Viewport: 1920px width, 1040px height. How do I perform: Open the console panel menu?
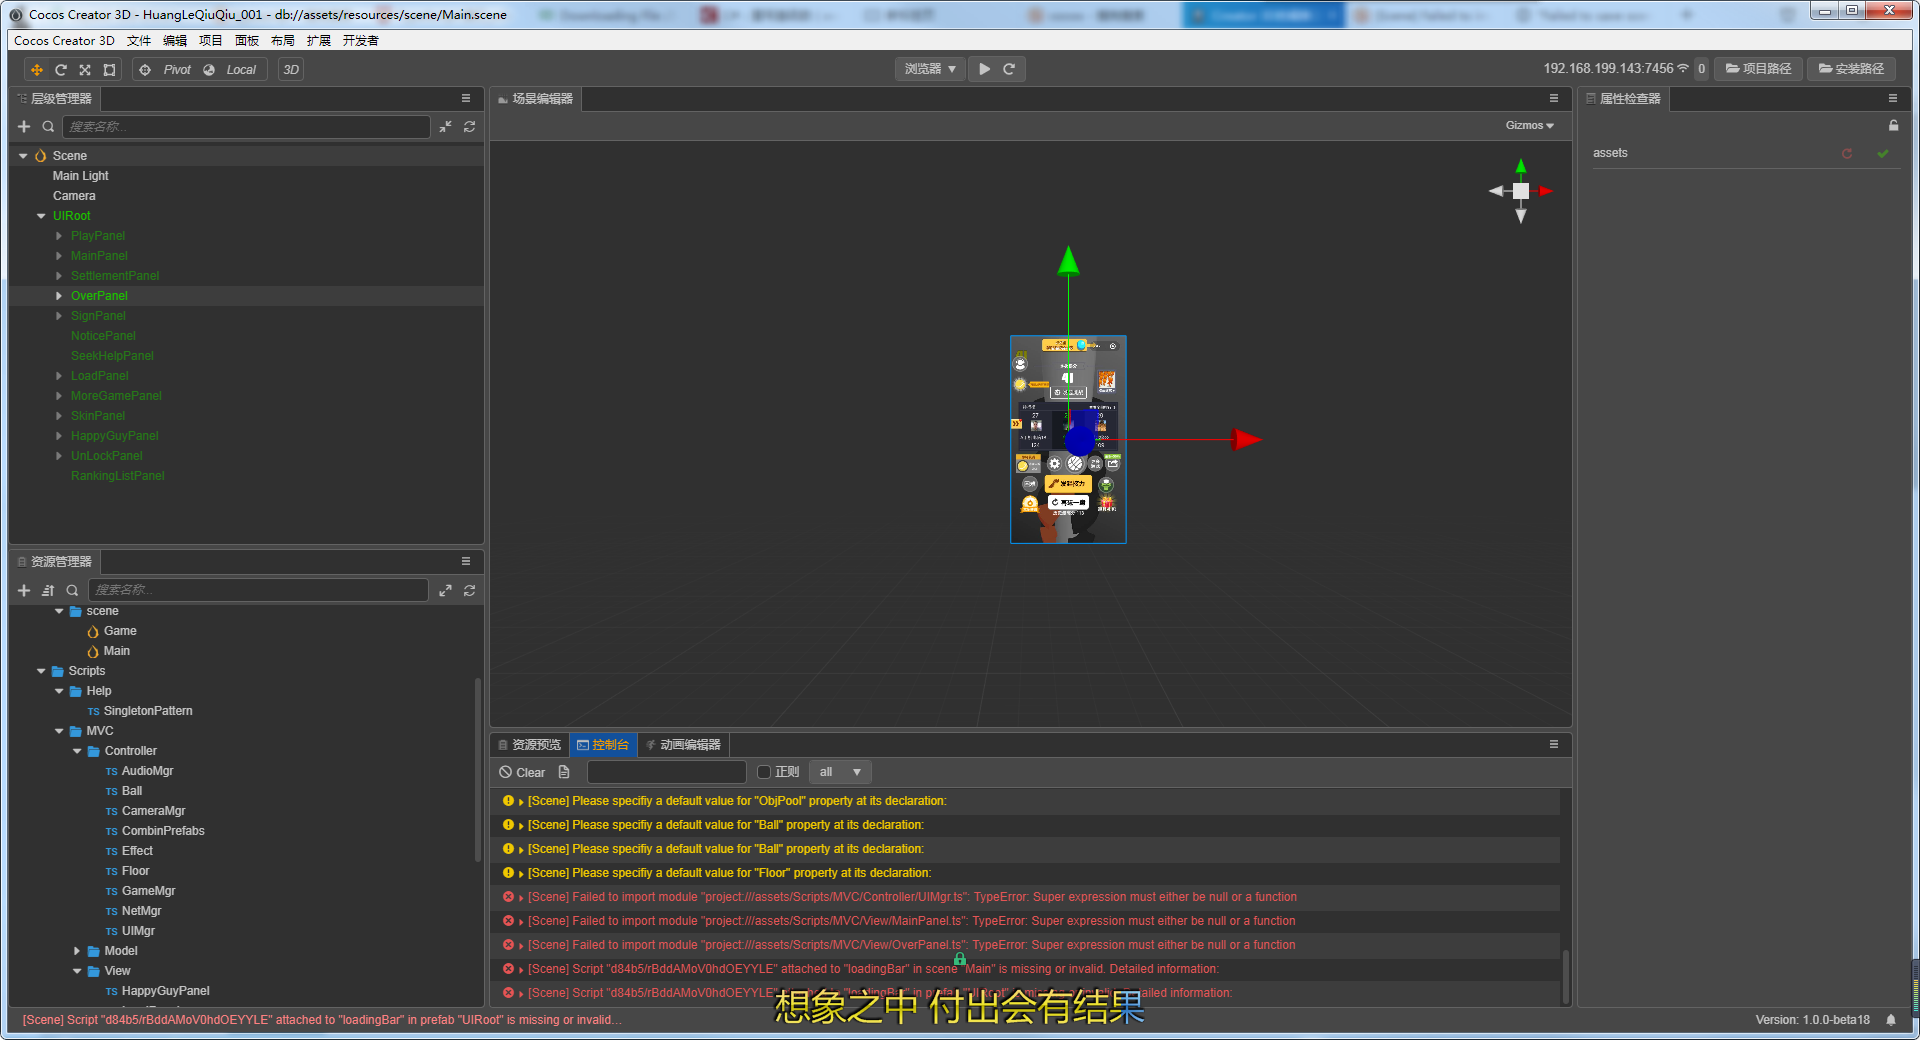coord(1554,744)
